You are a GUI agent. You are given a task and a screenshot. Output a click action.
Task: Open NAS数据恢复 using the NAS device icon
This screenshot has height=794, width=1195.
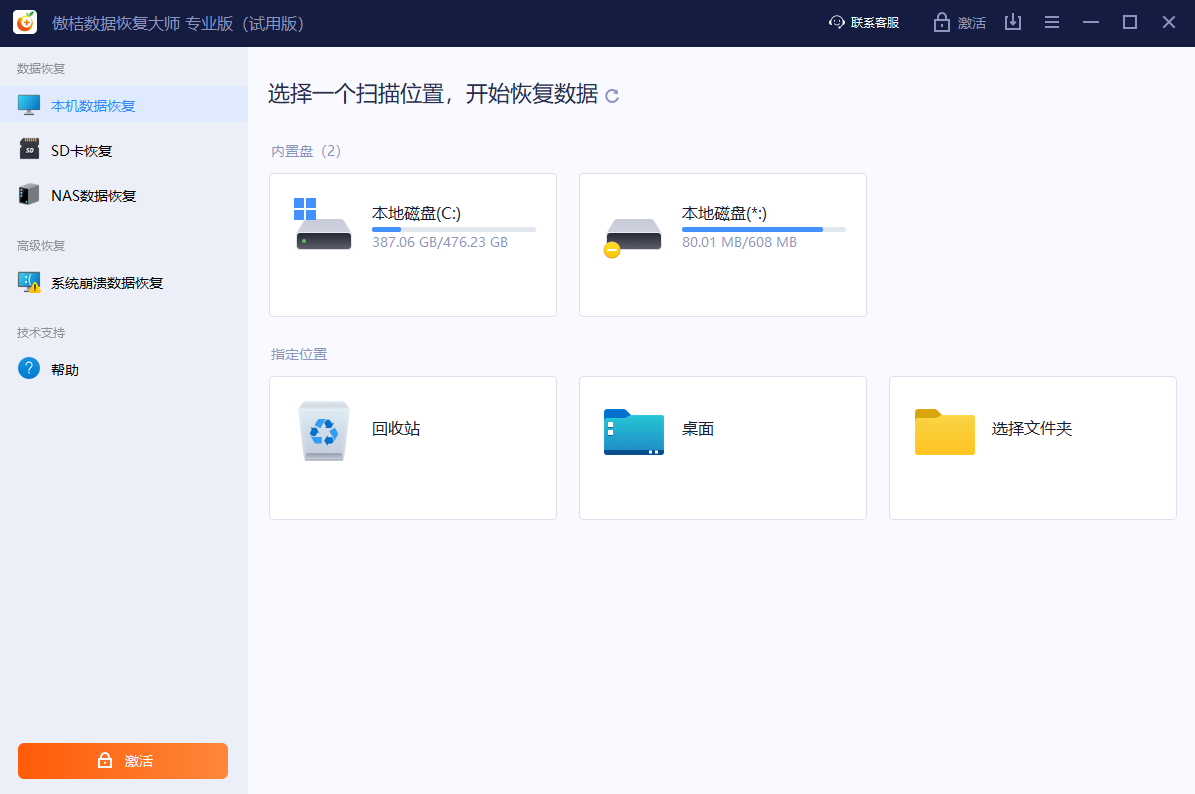29,194
